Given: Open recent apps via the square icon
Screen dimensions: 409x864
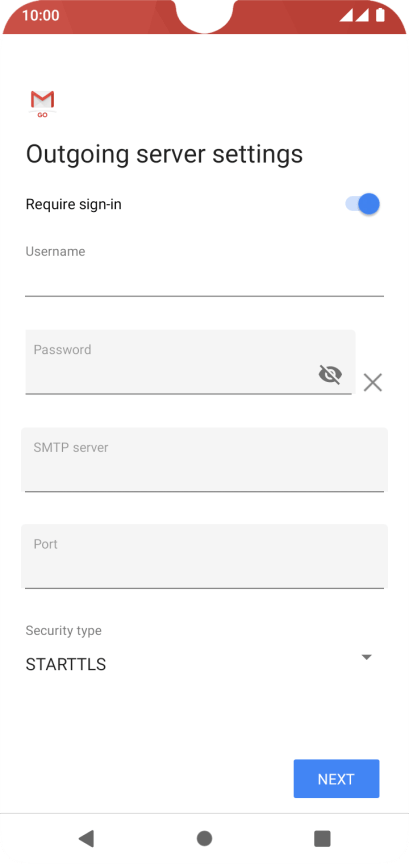Looking at the screenshot, I should pos(322,838).
